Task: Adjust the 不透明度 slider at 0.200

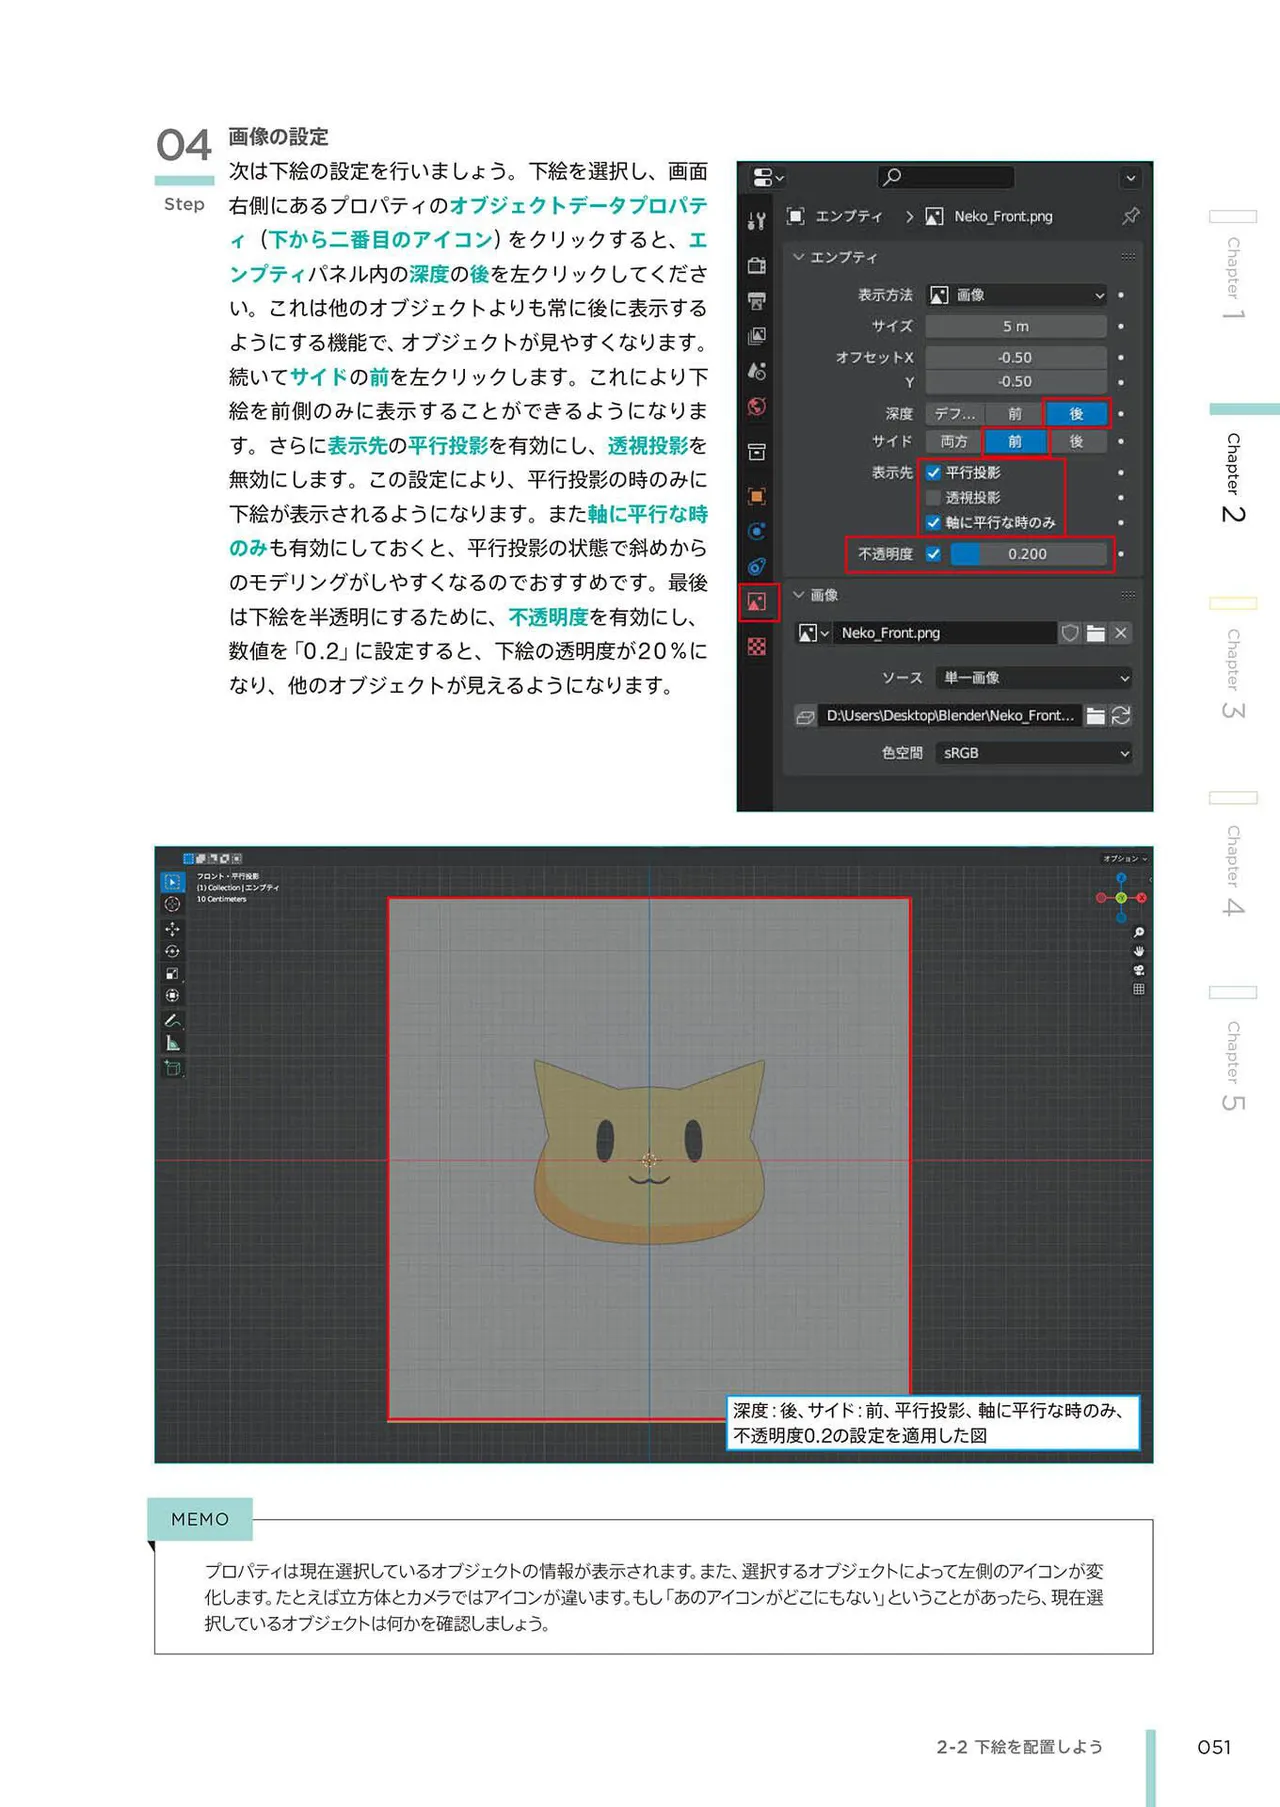Action: coord(1028,554)
